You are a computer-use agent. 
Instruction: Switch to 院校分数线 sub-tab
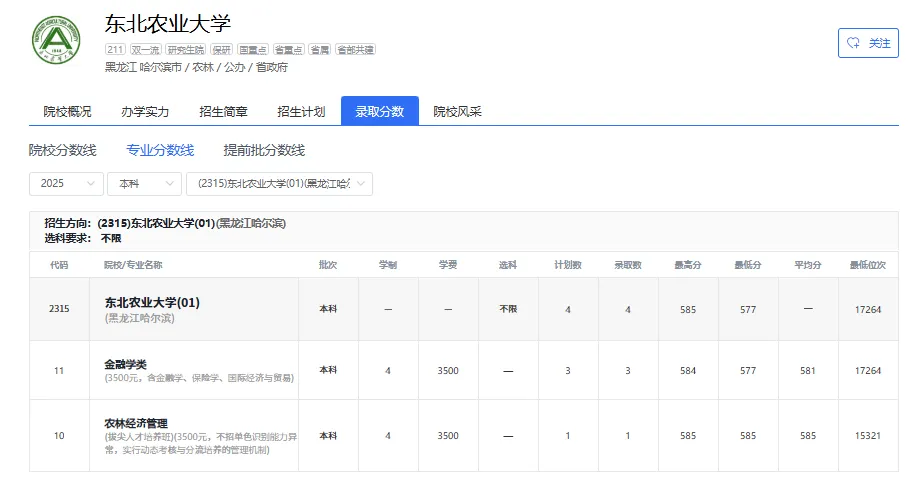tap(62, 150)
